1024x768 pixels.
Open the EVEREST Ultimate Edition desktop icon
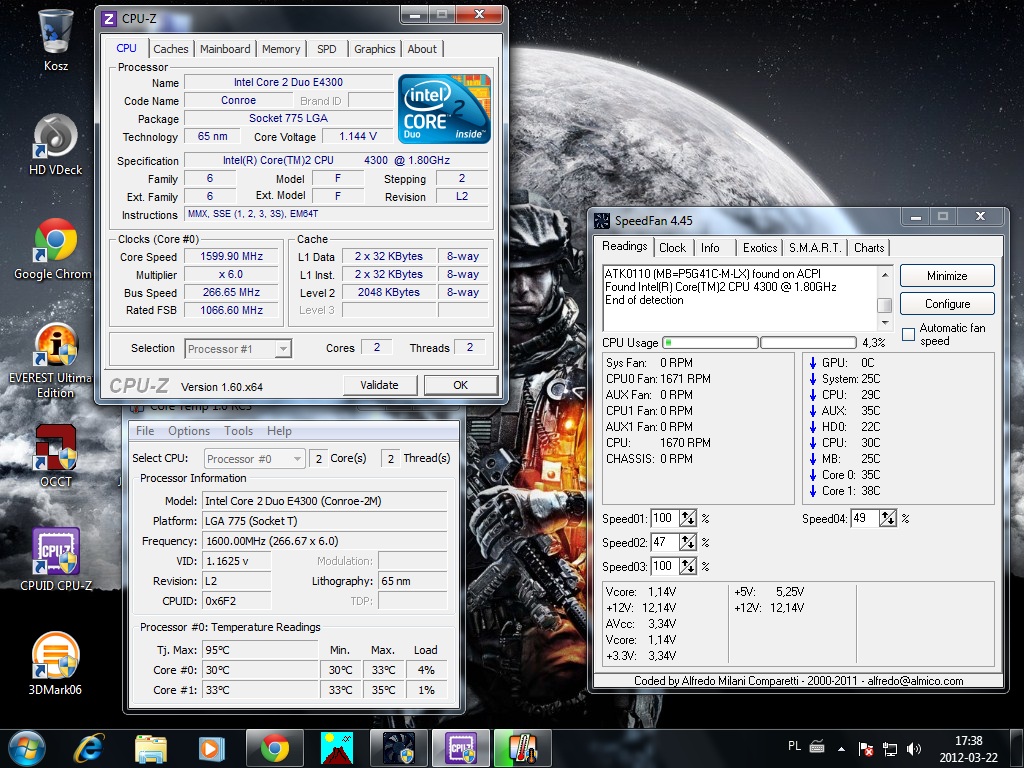tap(56, 346)
